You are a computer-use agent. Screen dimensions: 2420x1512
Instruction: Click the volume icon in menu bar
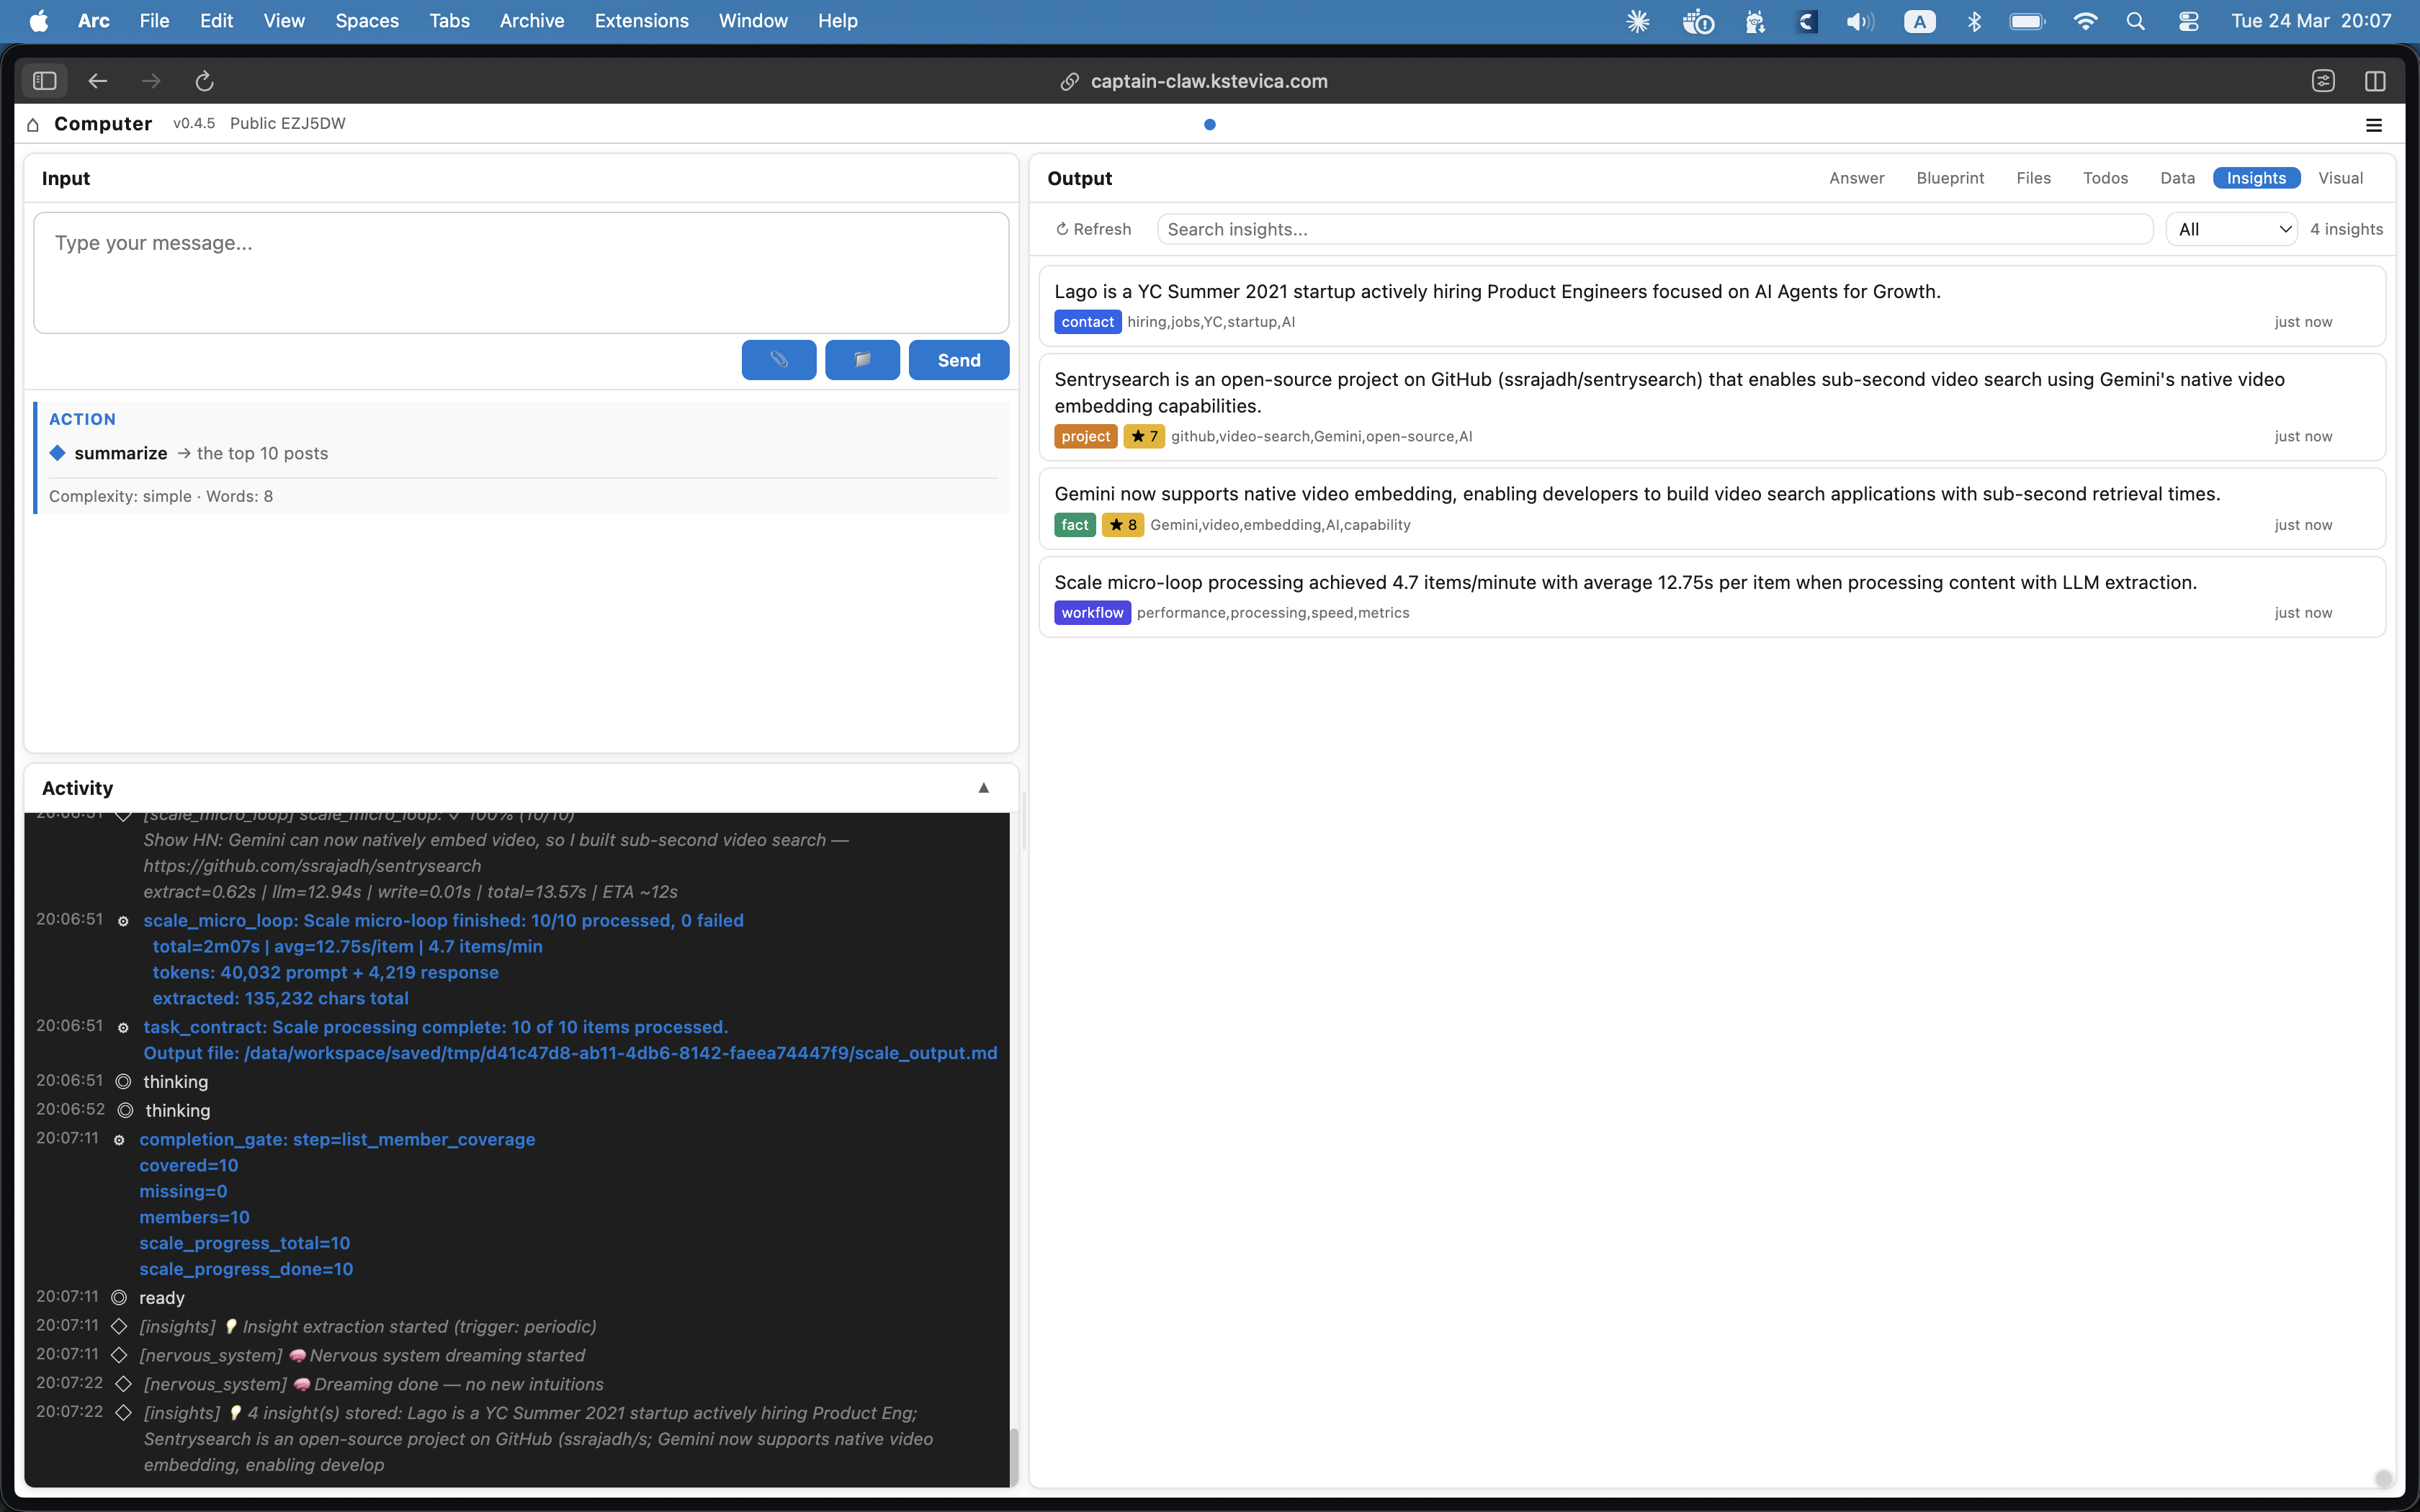click(1859, 21)
